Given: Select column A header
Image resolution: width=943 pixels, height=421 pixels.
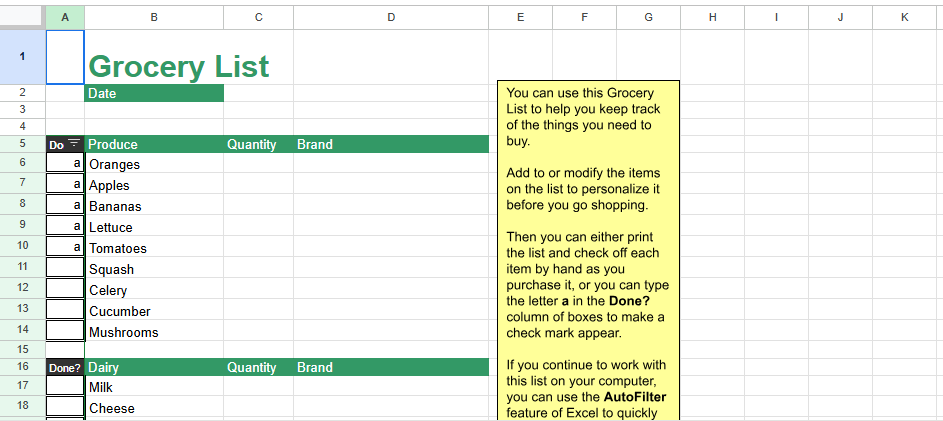Looking at the screenshot, I should click(x=65, y=17).
